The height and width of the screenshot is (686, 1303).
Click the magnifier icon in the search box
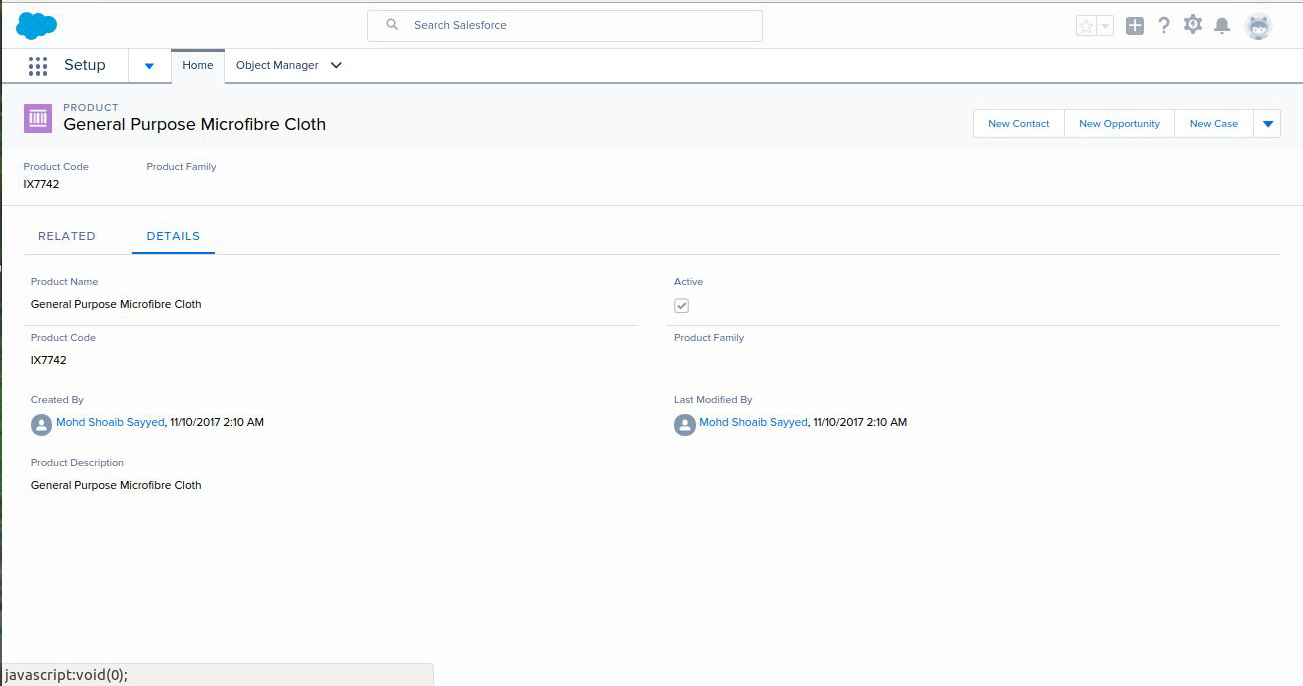pyautogui.click(x=393, y=25)
